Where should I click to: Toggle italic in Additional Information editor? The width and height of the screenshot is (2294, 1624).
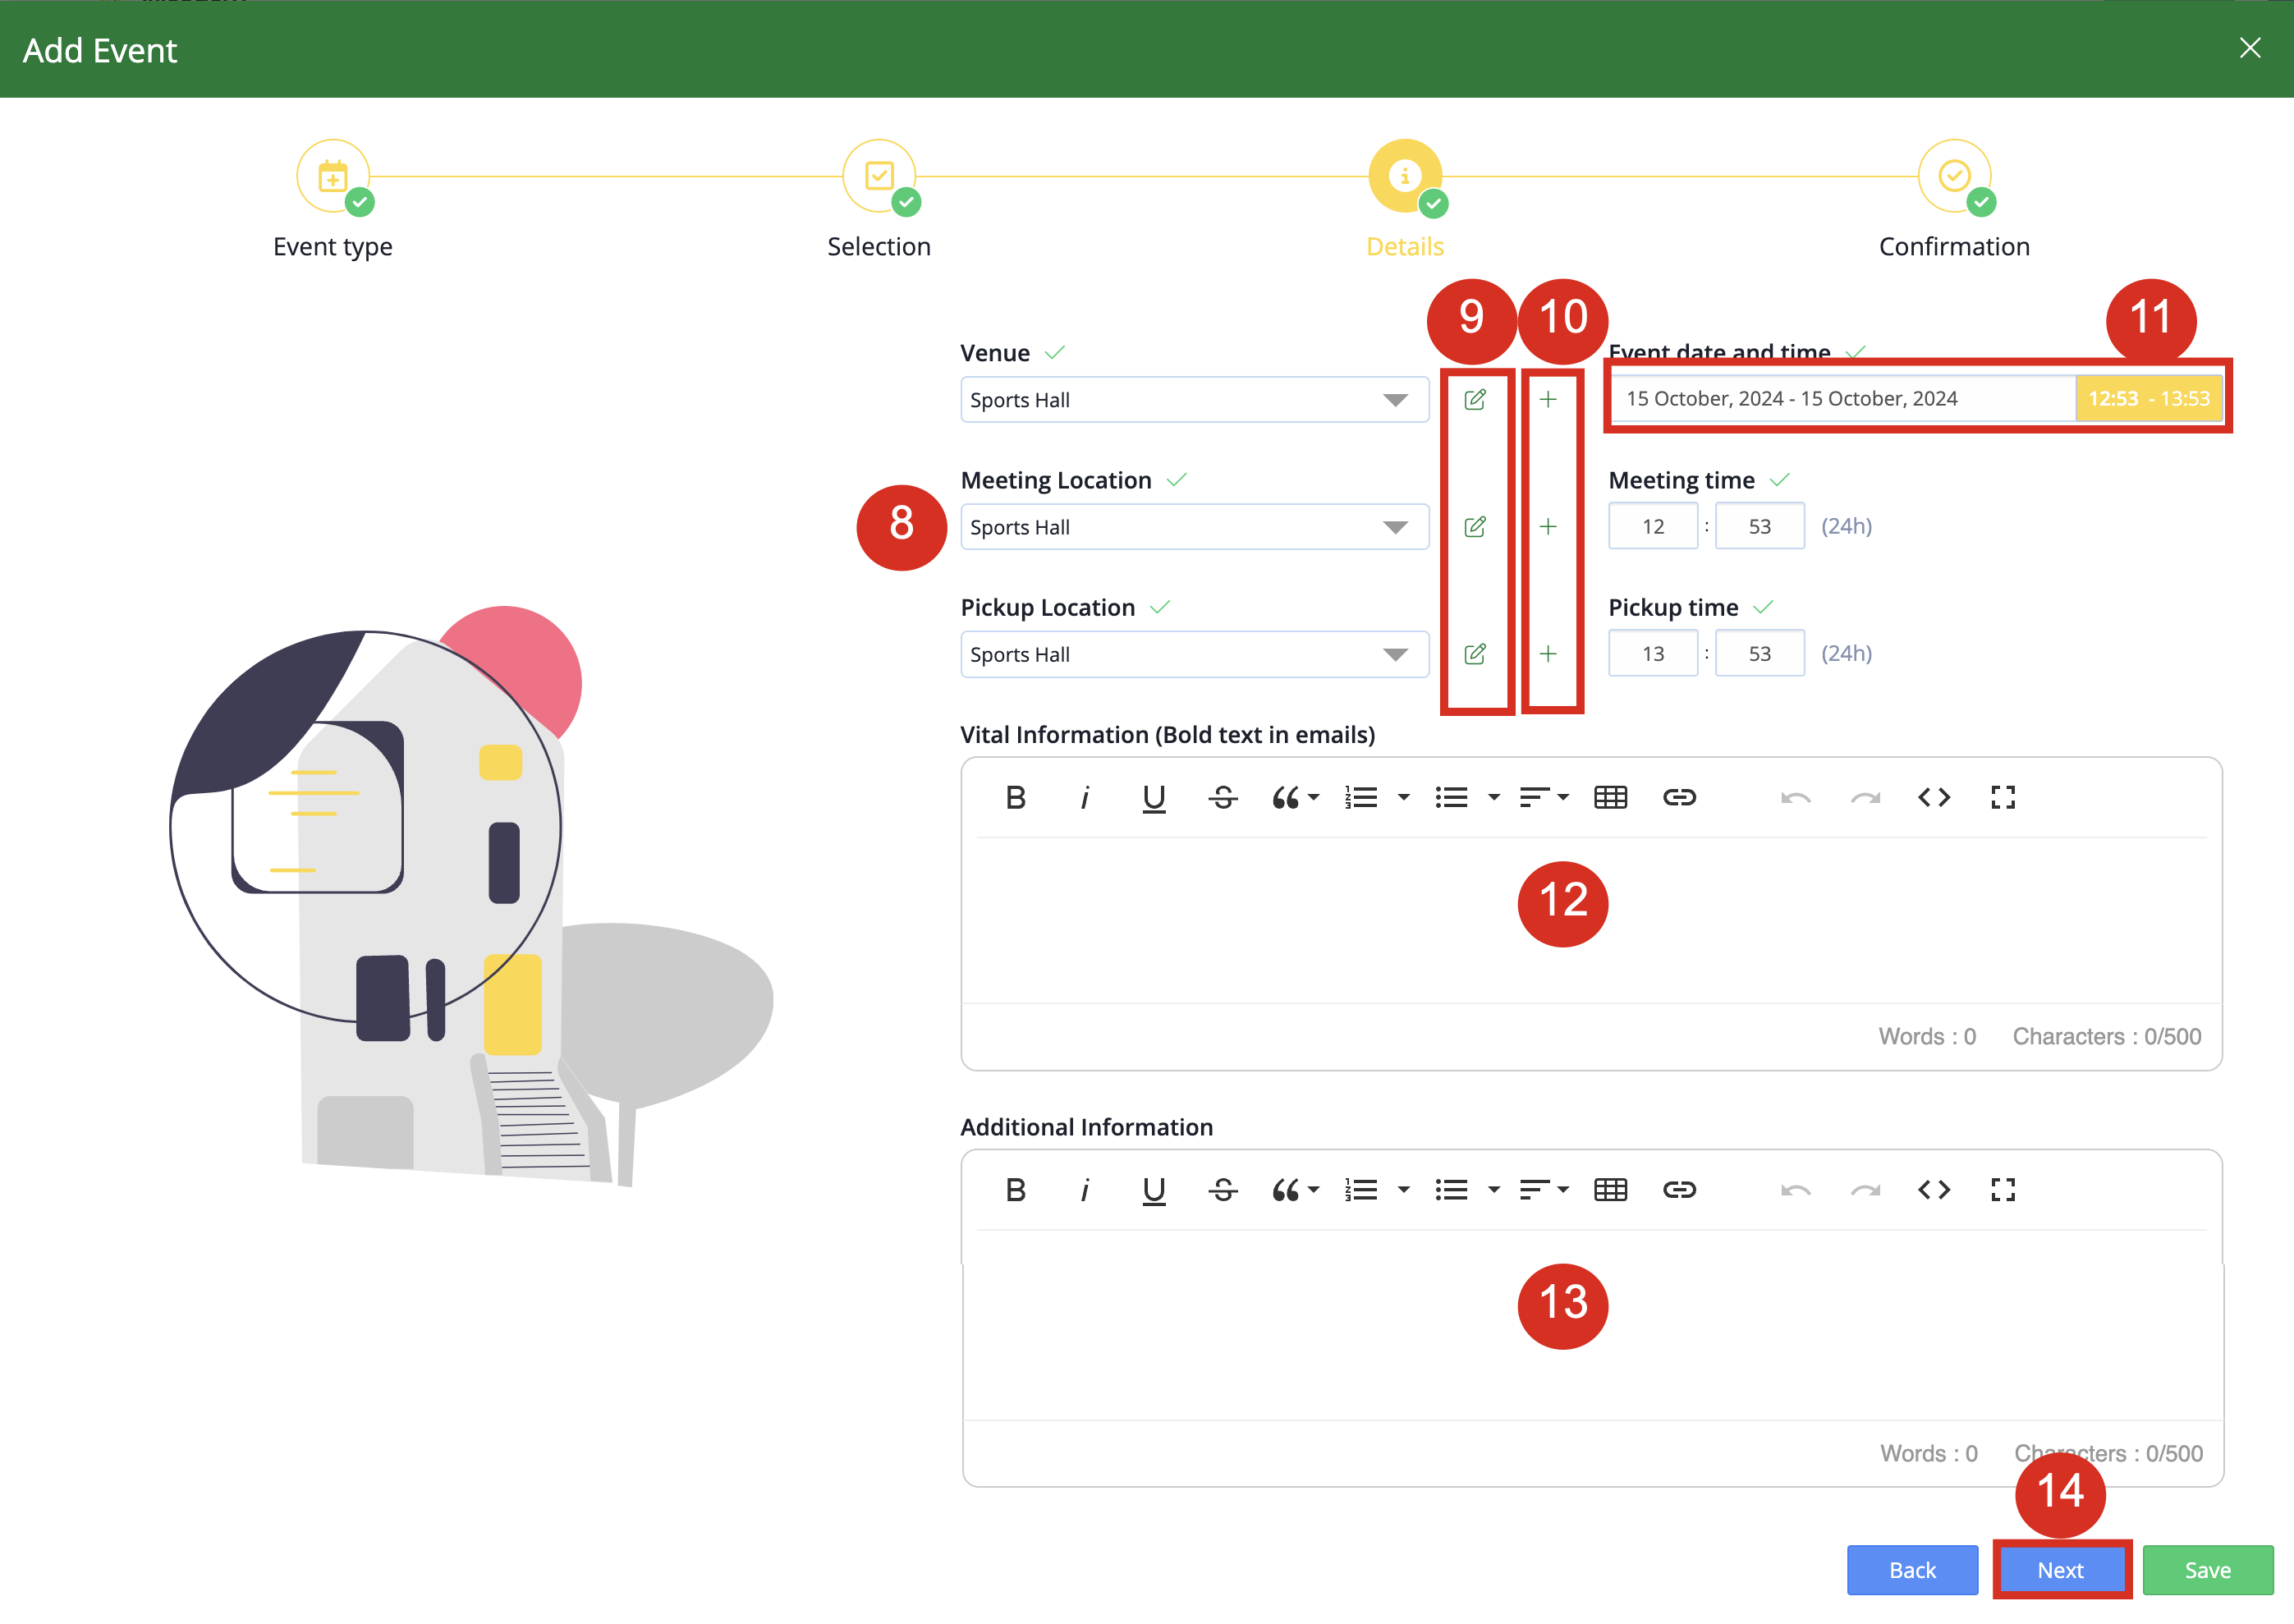pyautogui.click(x=1084, y=1189)
